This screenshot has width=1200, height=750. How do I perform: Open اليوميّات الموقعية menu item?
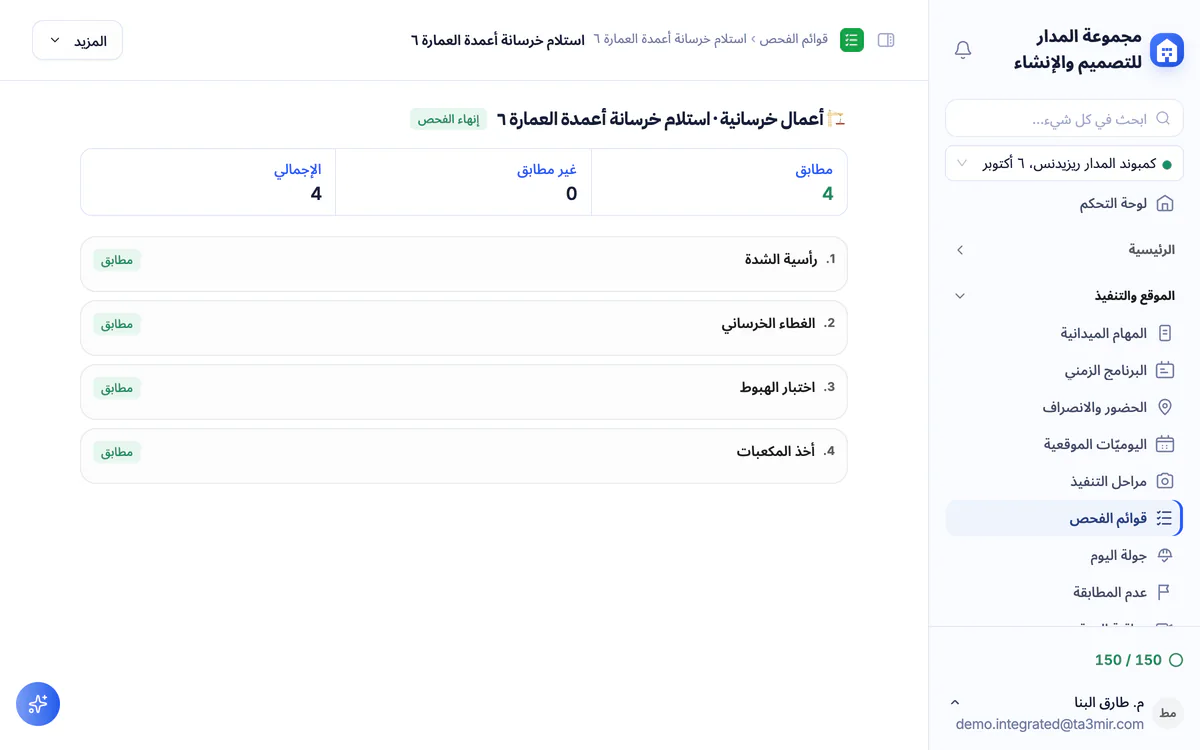pos(1064,444)
